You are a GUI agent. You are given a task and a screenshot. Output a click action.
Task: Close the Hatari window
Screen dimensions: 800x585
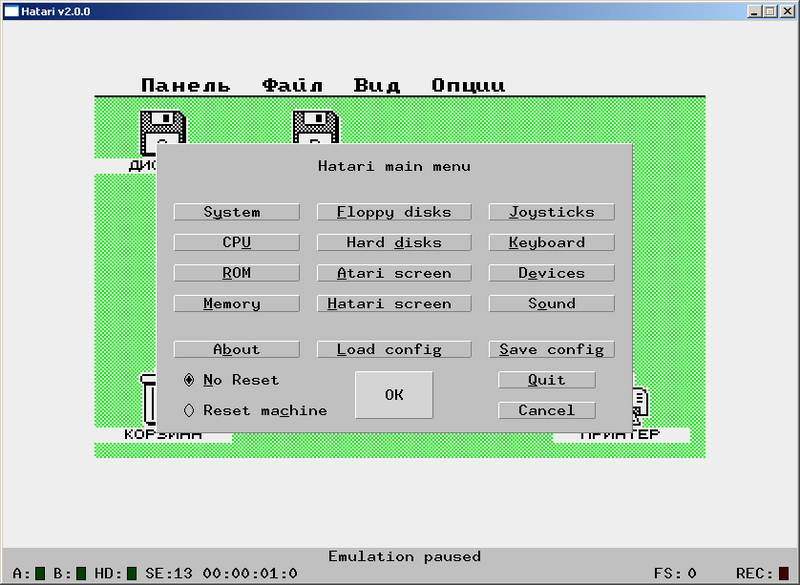[787, 11]
